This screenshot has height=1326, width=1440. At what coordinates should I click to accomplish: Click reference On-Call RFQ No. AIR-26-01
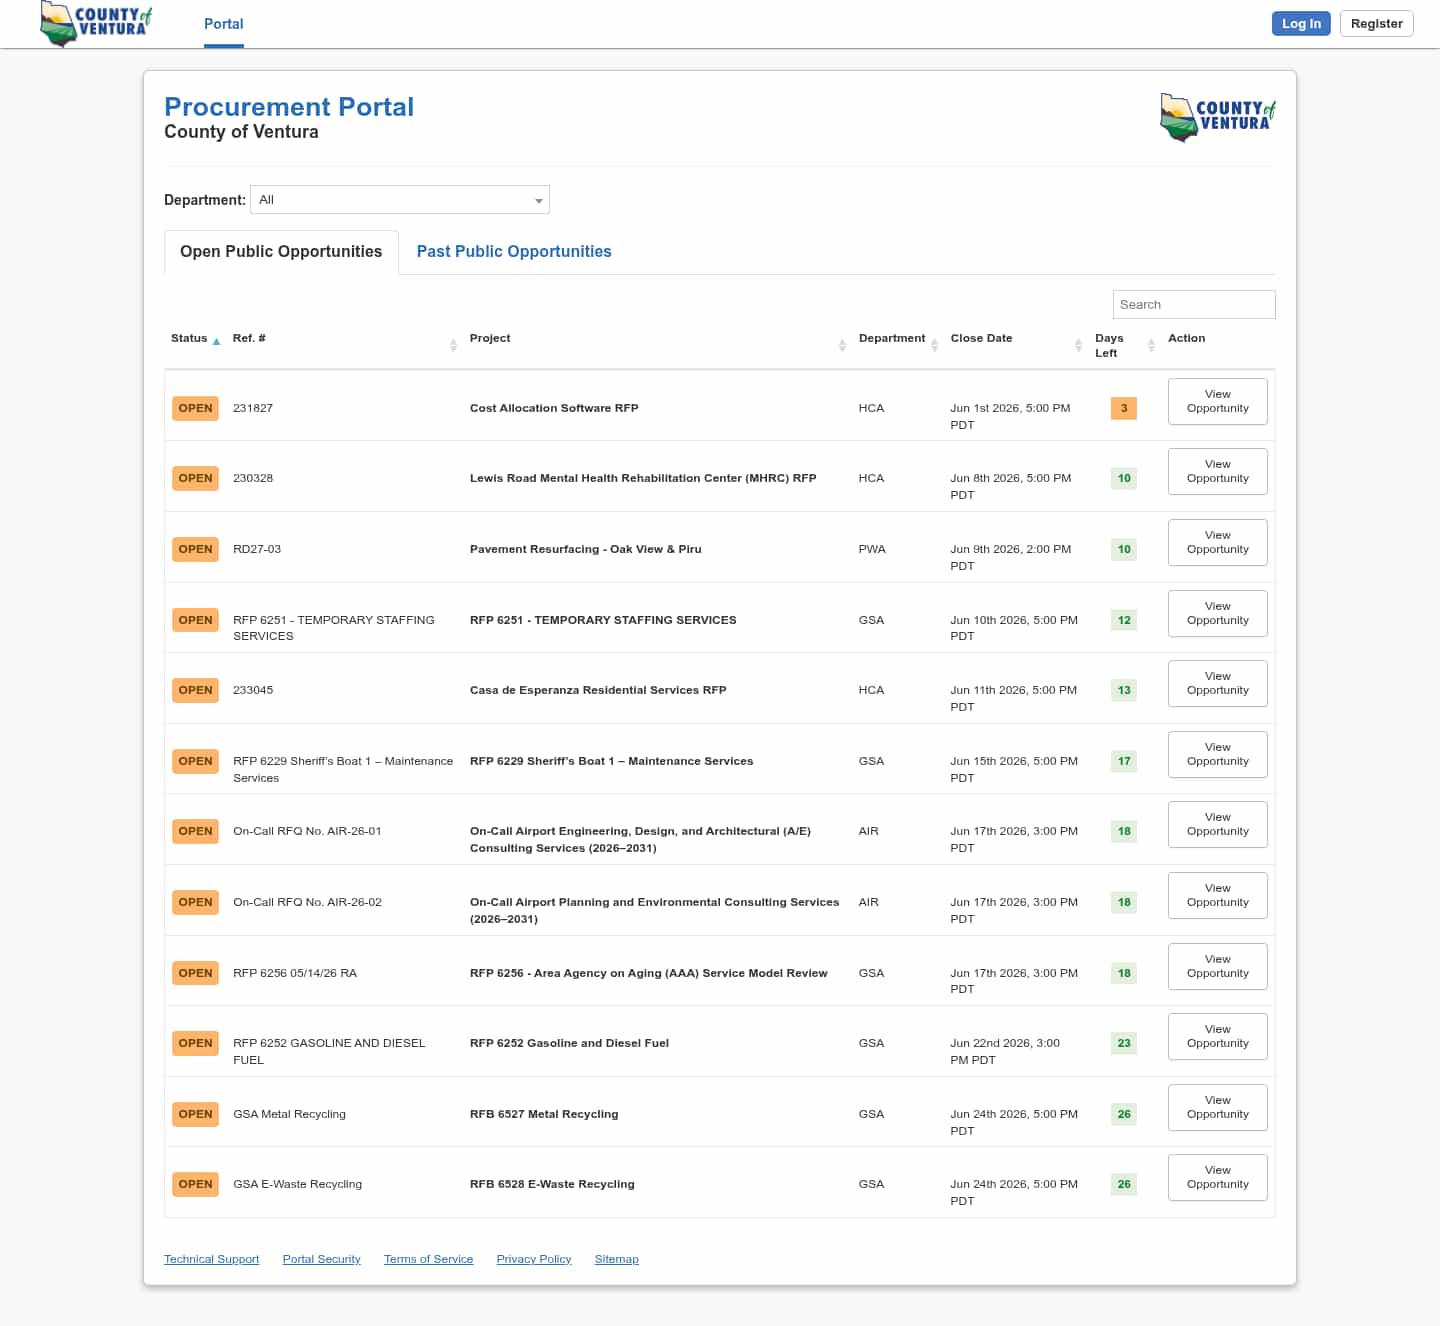(307, 831)
